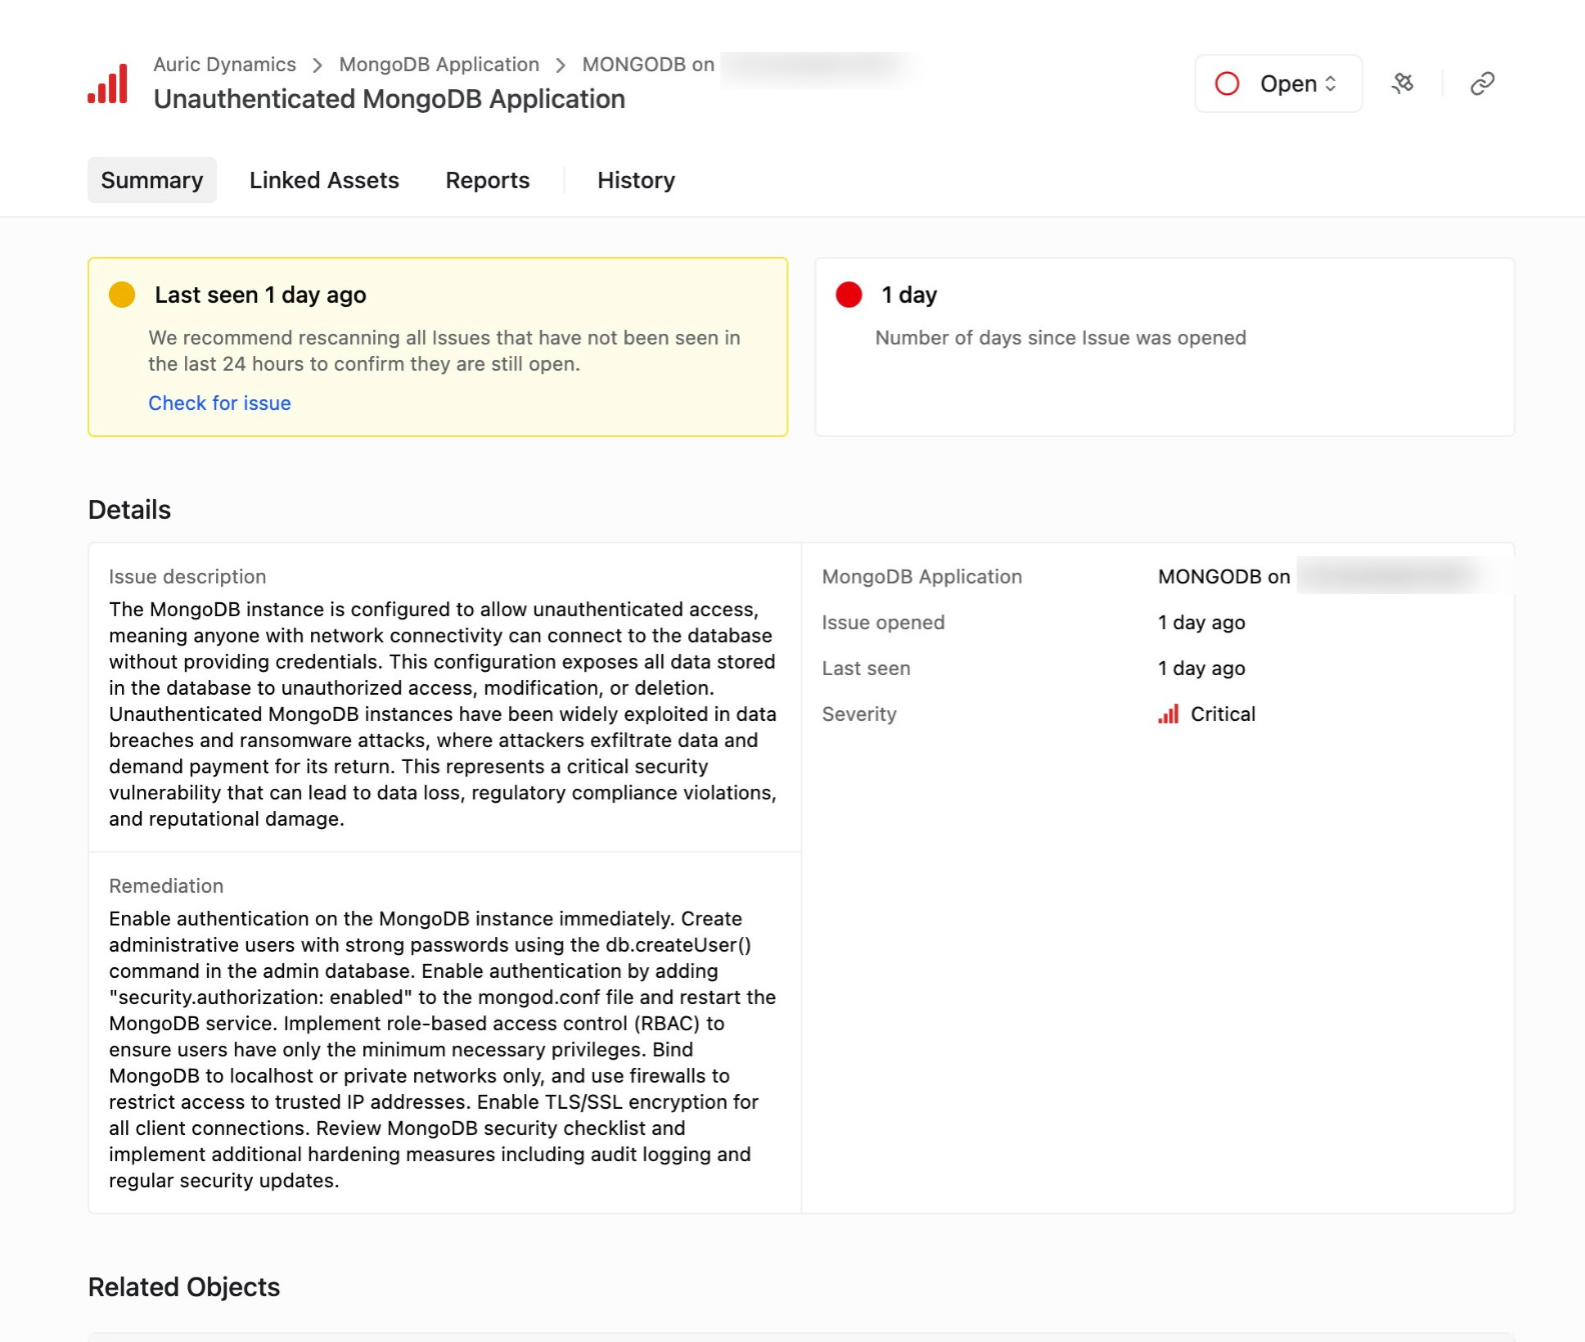This screenshot has height=1342, width=1585.
Task: Switch to the Linked Assets tab
Action: [x=324, y=180]
